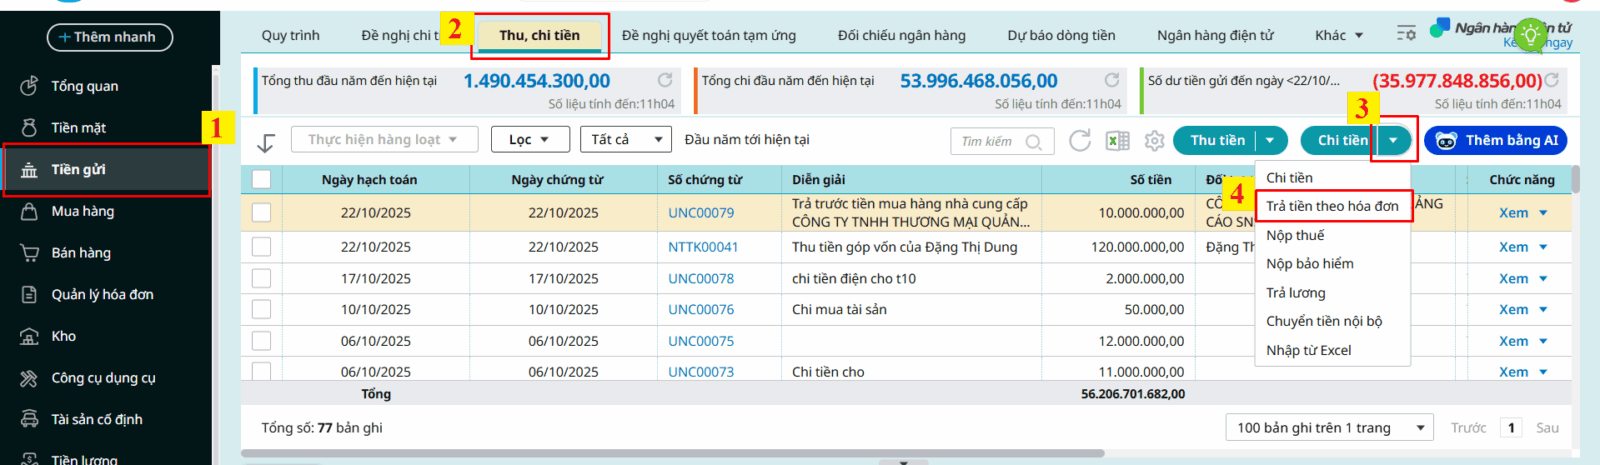The width and height of the screenshot is (1600, 465).
Task: Click the sort arrow icon beside Thực hiện hàng loạt
Action: (x=266, y=142)
